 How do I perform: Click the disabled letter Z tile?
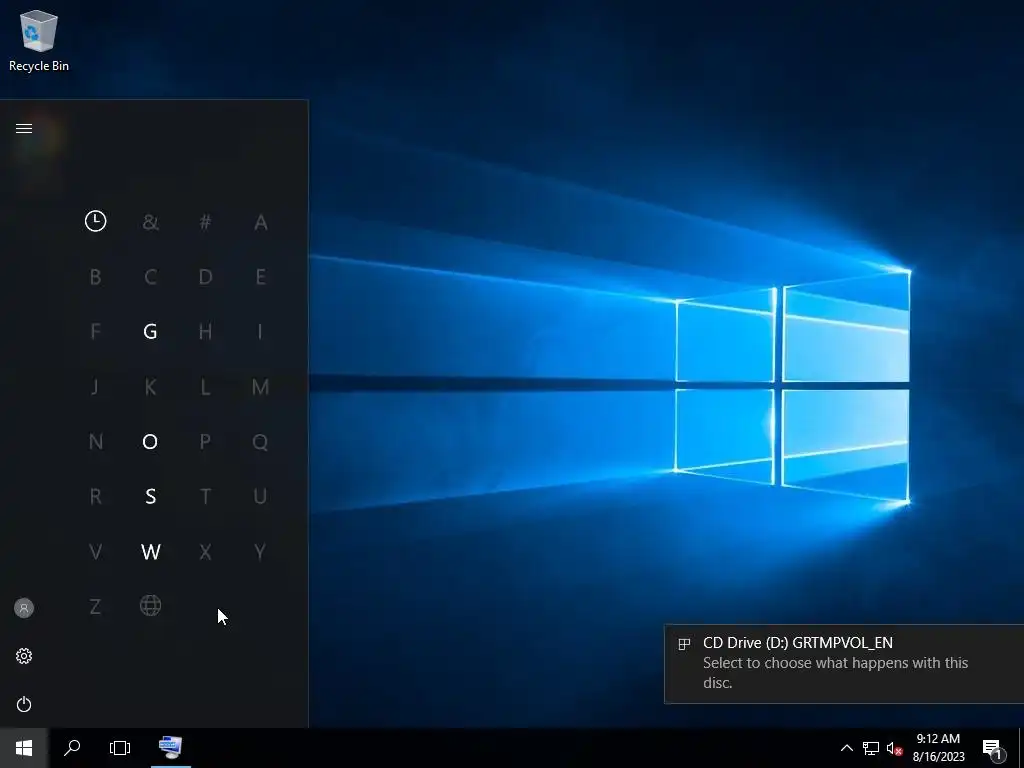(95, 607)
